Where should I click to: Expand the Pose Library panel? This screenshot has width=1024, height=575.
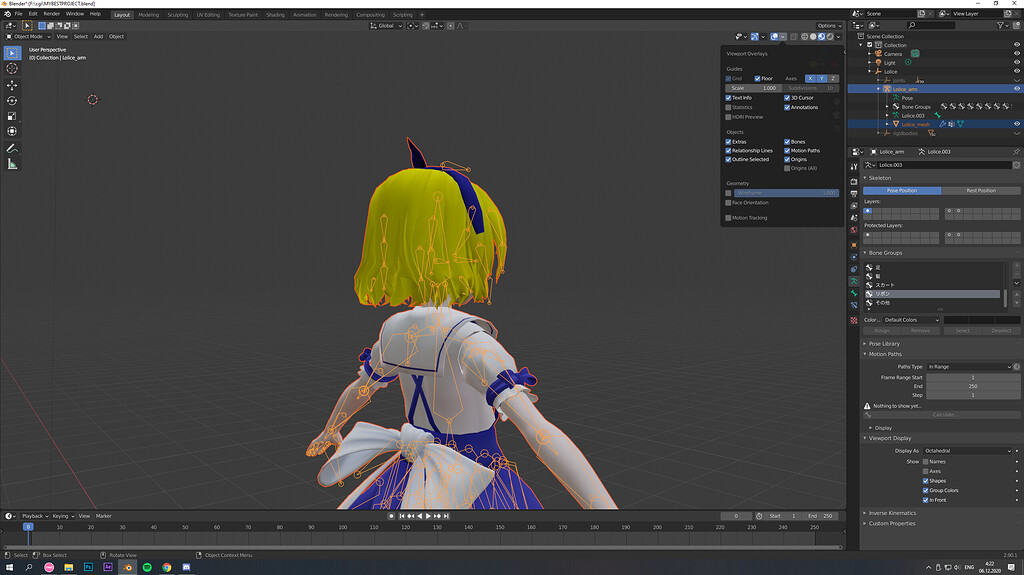884,344
